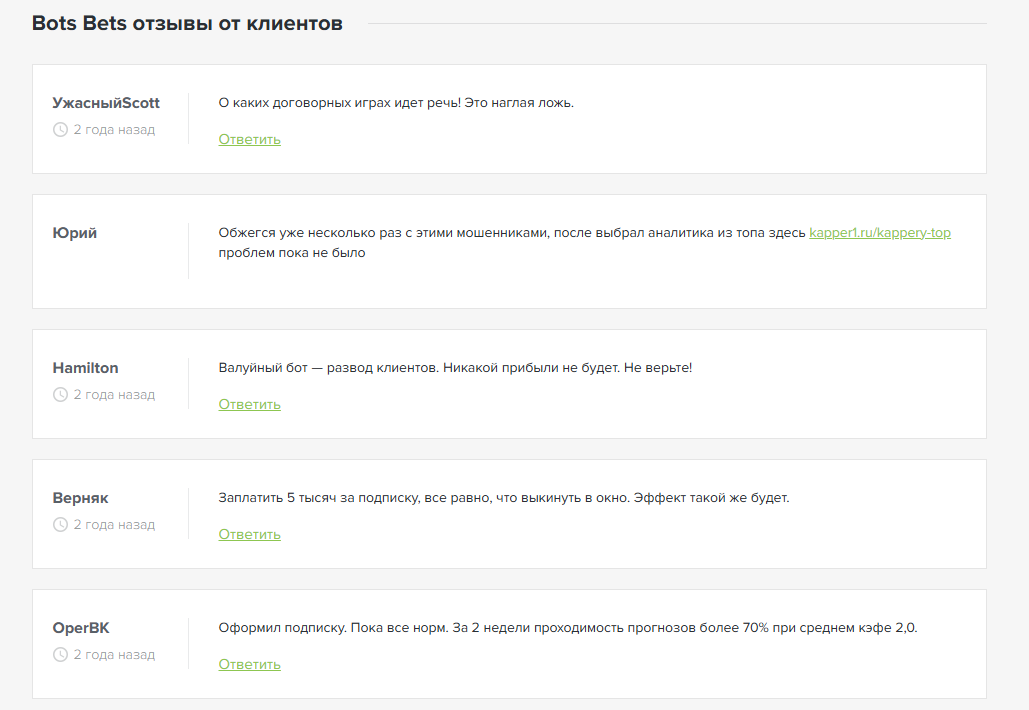This screenshot has width=1029, height=710.
Task: Click Ответить under Верняк's comment
Action: point(249,535)
